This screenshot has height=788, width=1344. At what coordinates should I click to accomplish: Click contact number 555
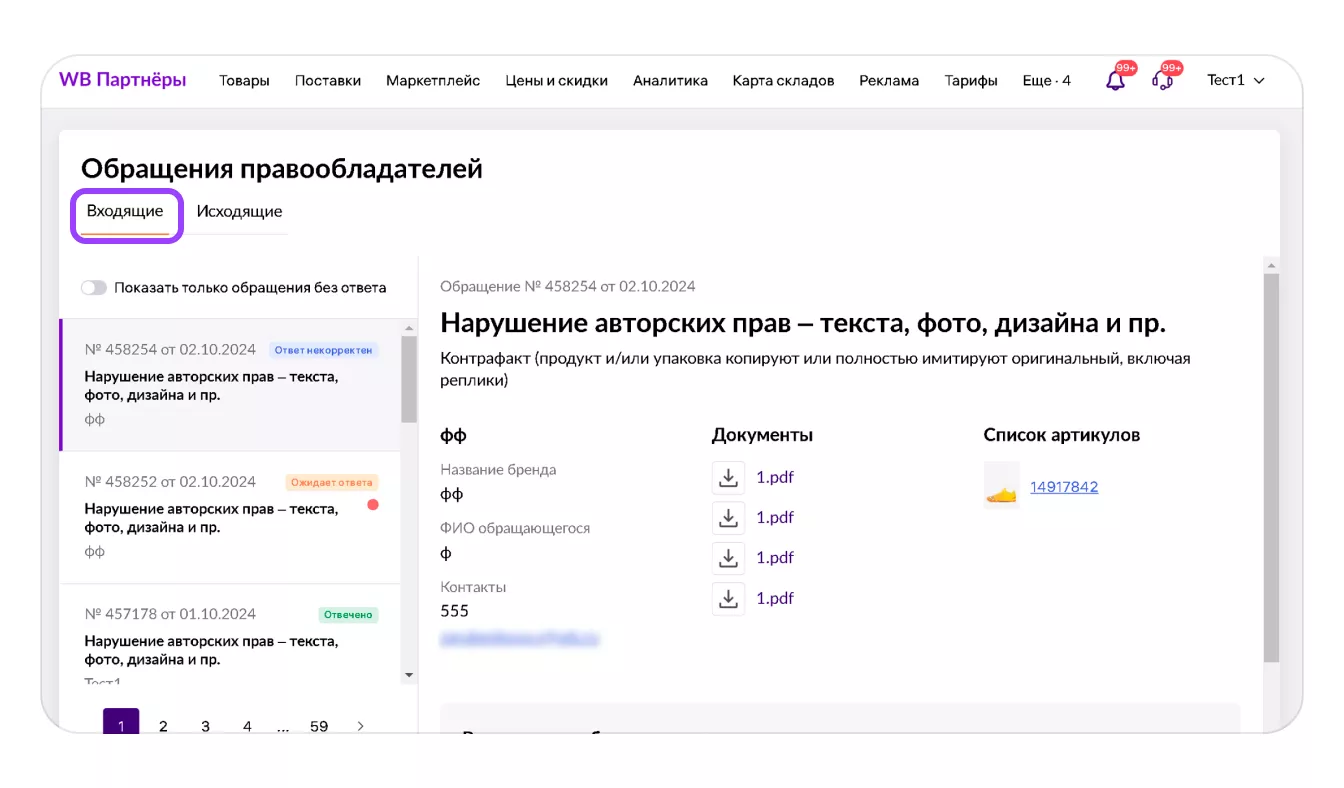click(454, 611)
